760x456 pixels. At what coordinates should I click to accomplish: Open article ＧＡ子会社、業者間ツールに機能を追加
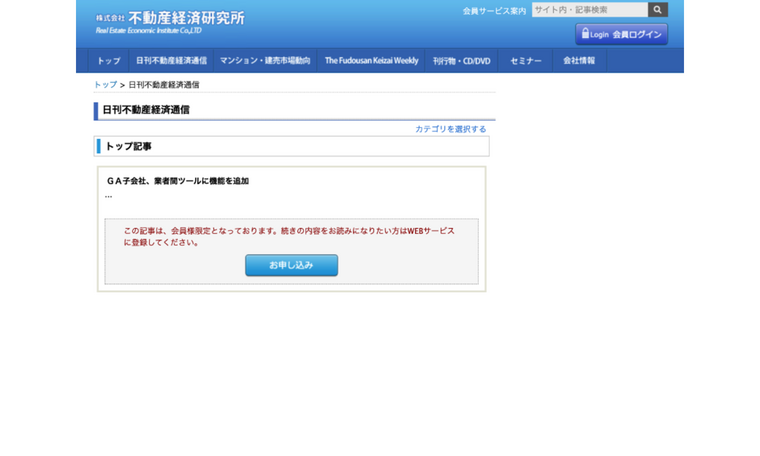[178, 181]
